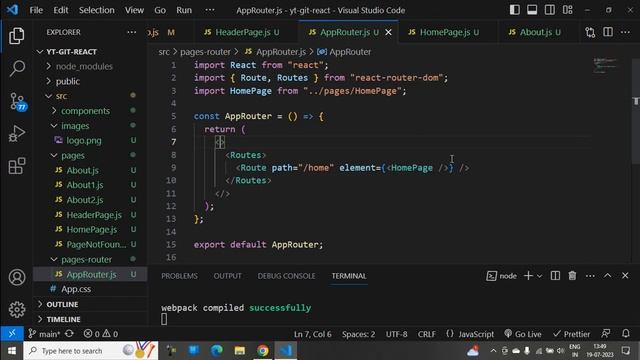This screenshot has height=360, width=640.
Task: Open the Extensions view
Action: coord(16,166)
